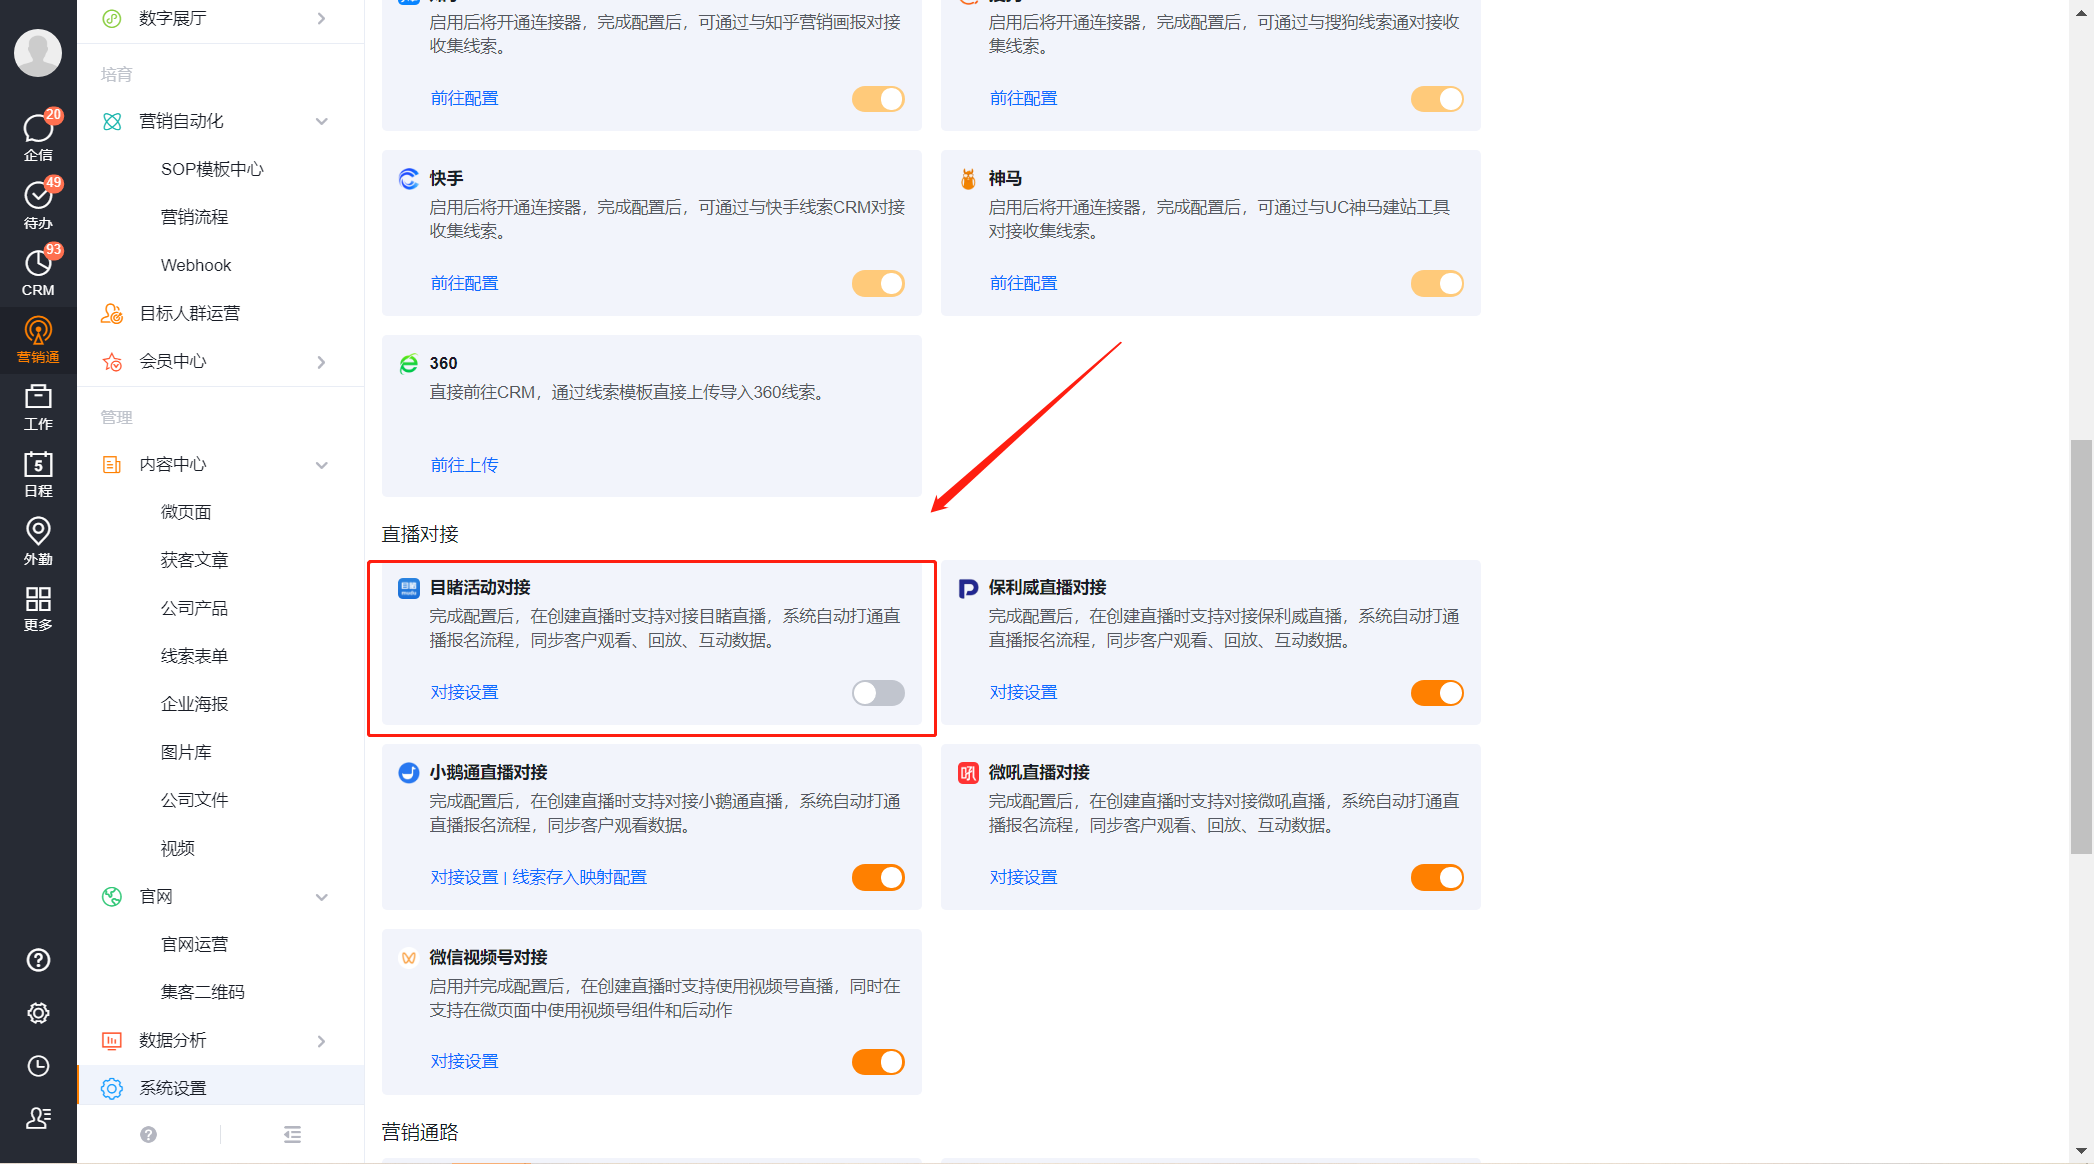Expand the 数据分析 menu arrow

tap(321, 1041)
